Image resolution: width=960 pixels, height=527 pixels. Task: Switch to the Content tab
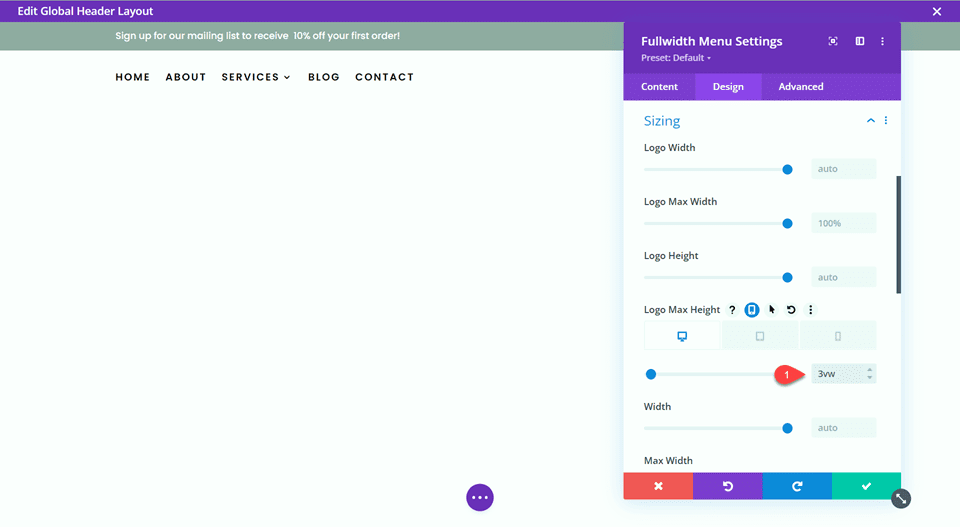click(x=659, y=86)
